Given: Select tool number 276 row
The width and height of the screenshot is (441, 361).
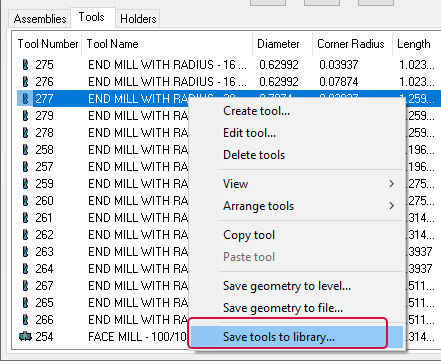Looking at the screenshot, I should [x=229, y=82].
